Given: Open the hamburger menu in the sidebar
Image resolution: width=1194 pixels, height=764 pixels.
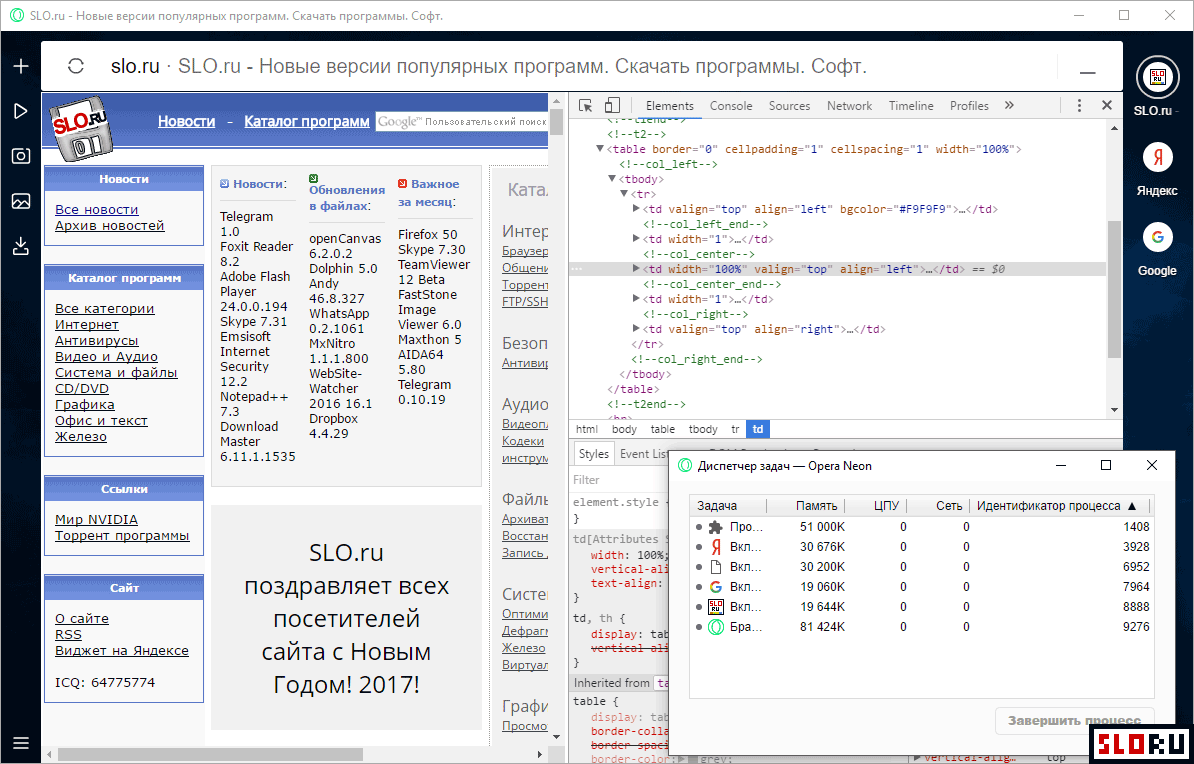Looking at the screenshot, I should click(21, 743).
